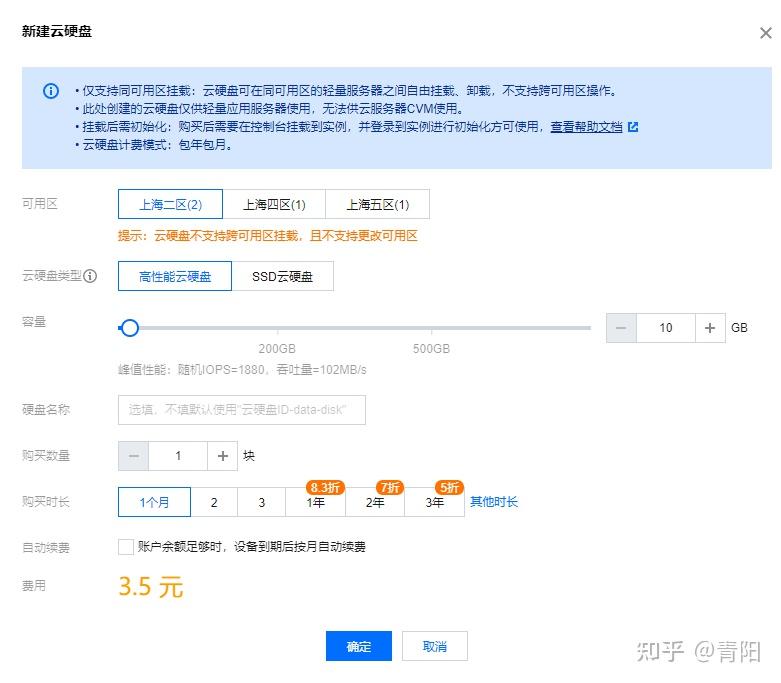This screenshot has height=683, width=781.
Task: Click capacity slider track at 500GB mark
Action: pos(431,328)
